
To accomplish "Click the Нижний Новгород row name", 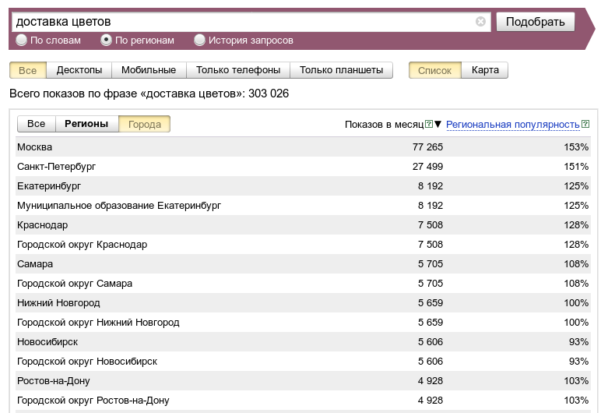I will [x=59, y=303].
